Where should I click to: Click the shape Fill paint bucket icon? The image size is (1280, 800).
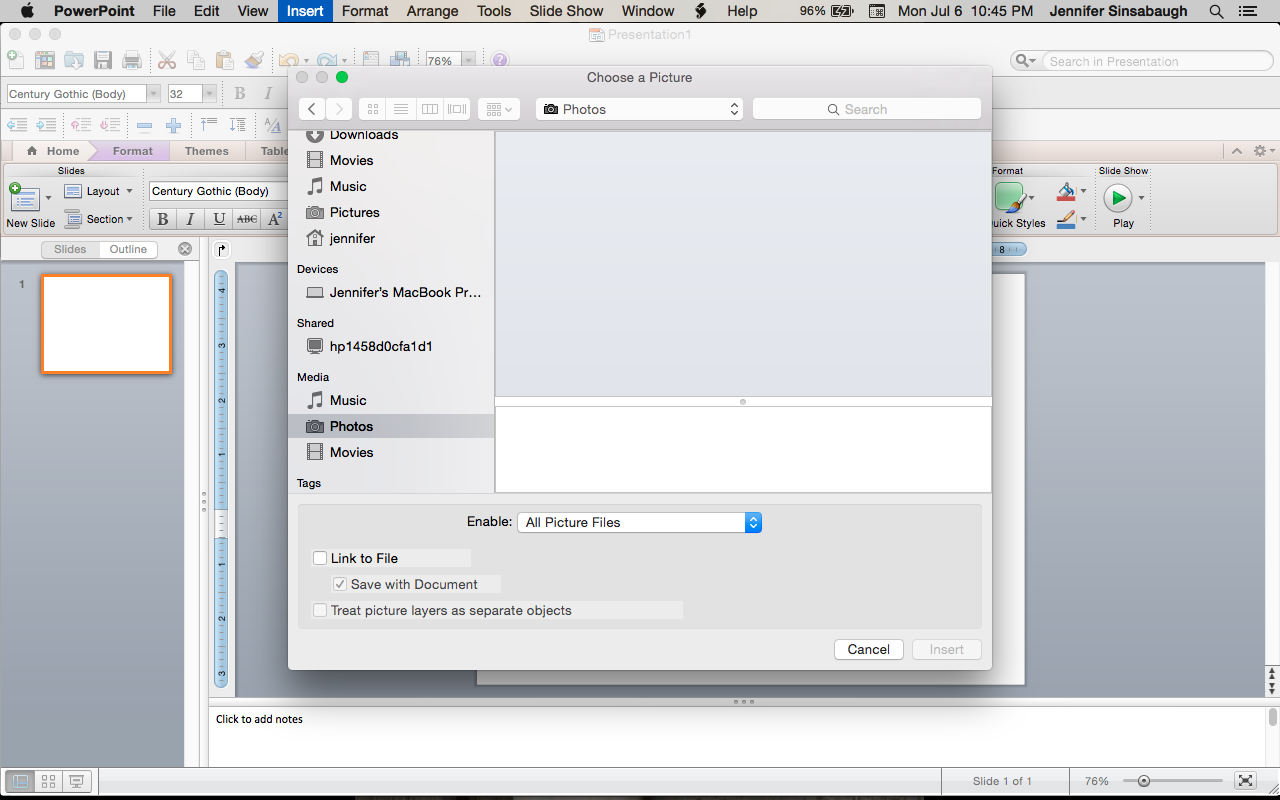click(x=1066, y=190)
